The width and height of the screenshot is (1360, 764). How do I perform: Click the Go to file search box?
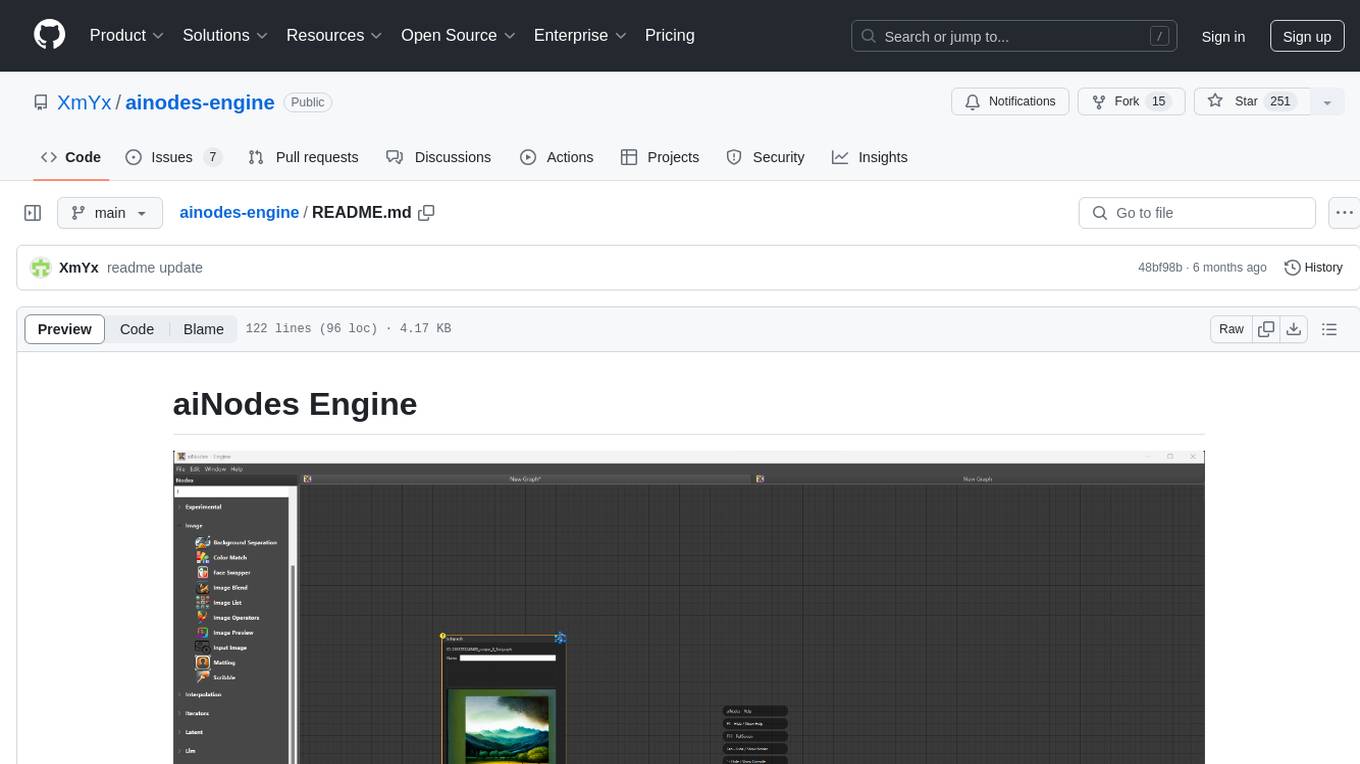(x=1197, y=213)
